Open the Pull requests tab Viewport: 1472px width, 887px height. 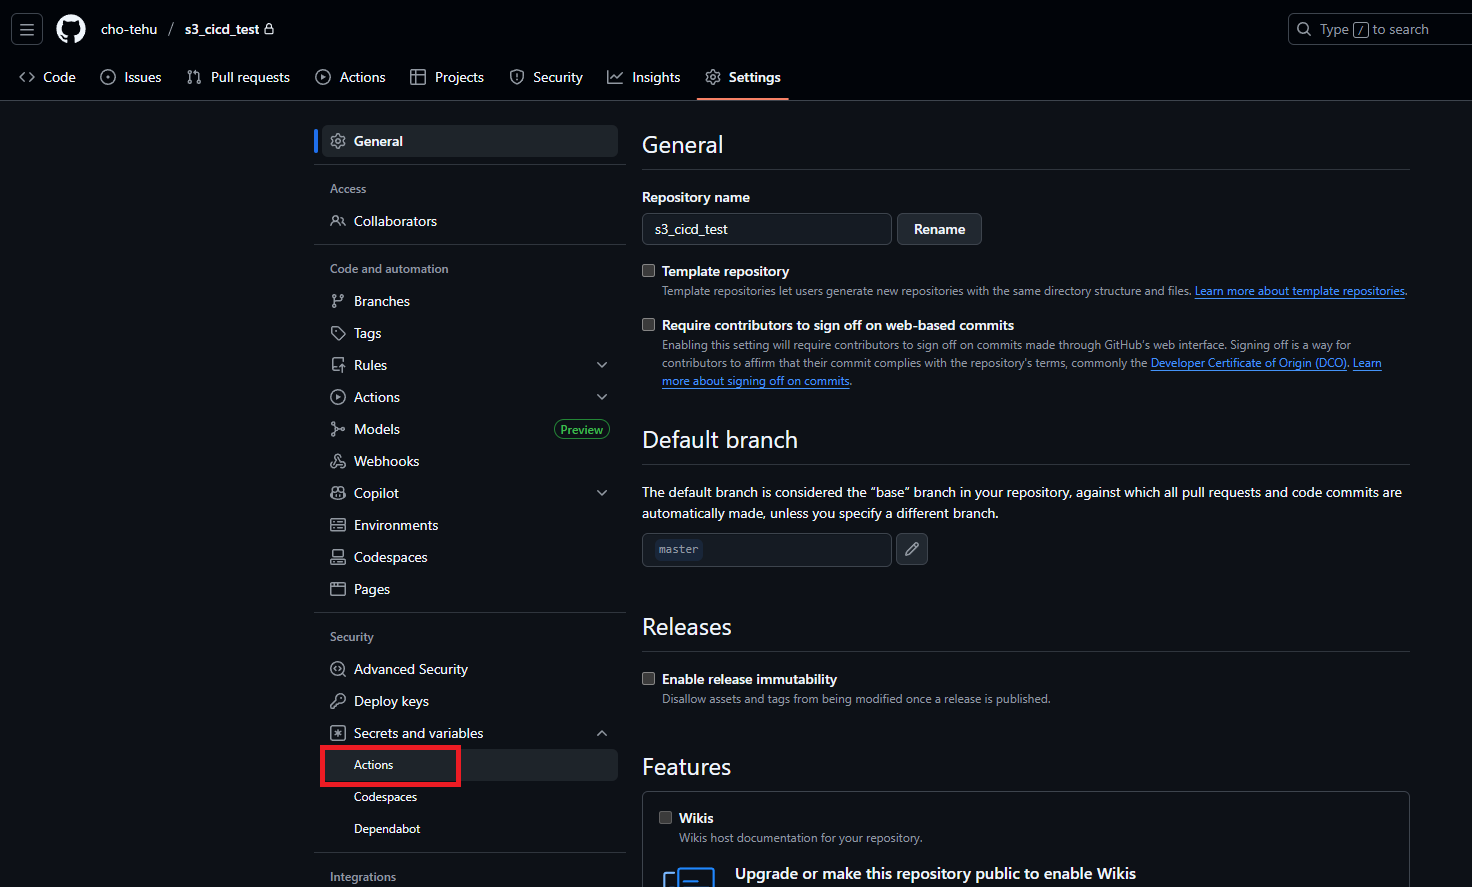(238, 77)
